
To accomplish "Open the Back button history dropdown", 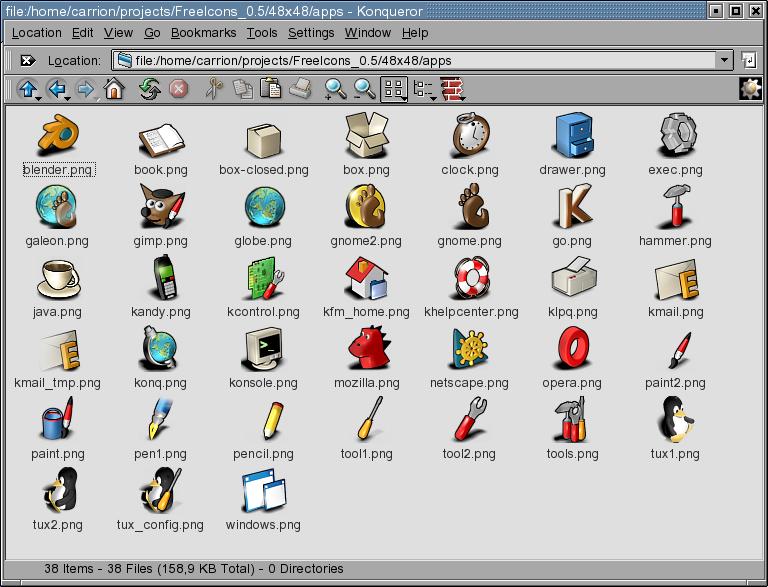I will point(68,99).
